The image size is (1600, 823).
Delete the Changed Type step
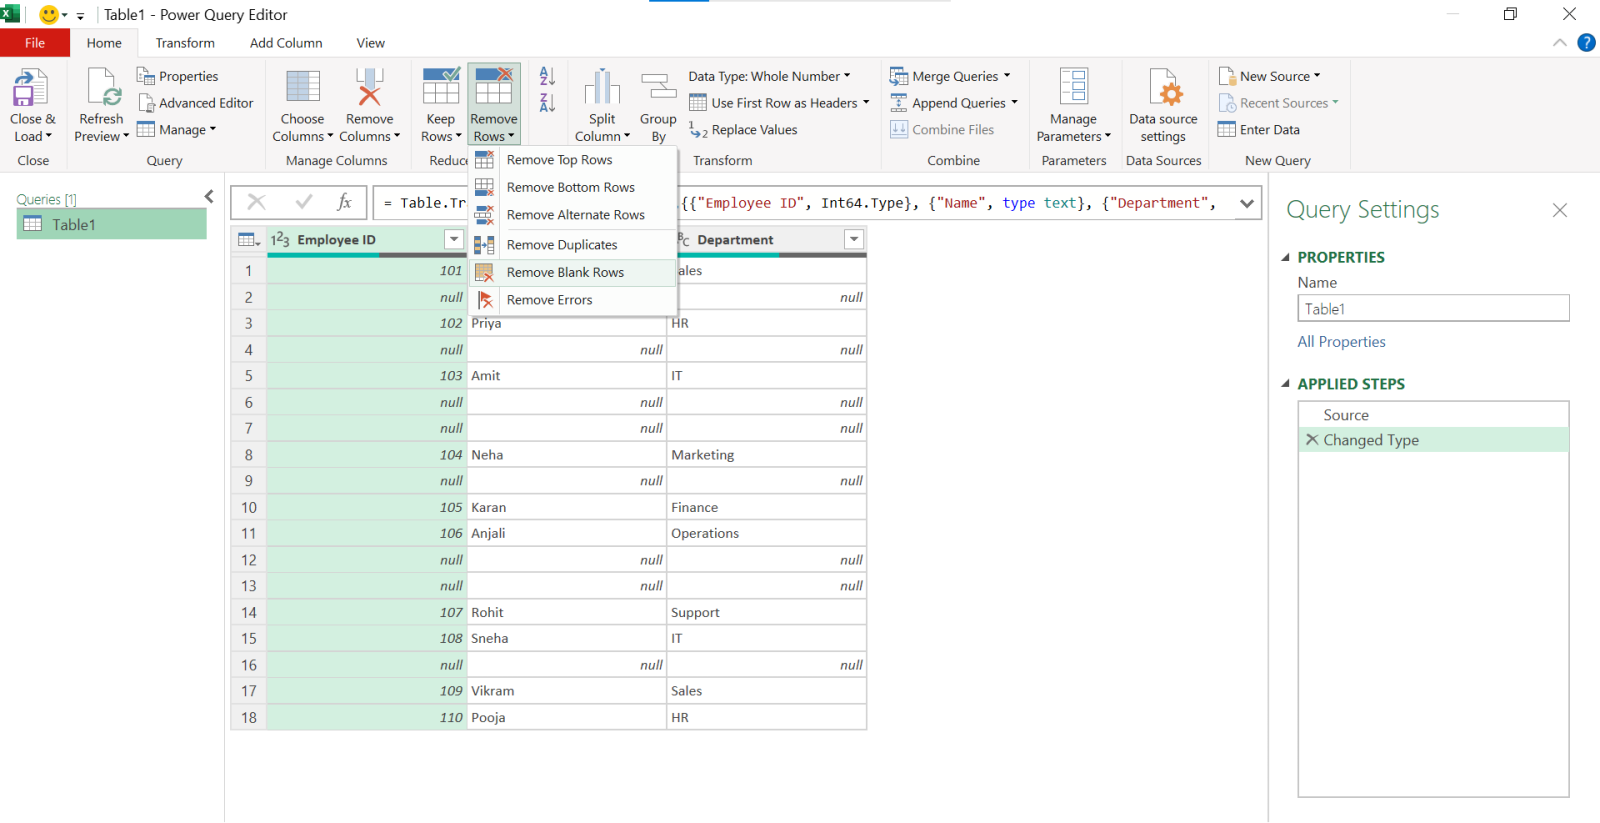[1312, 440]
